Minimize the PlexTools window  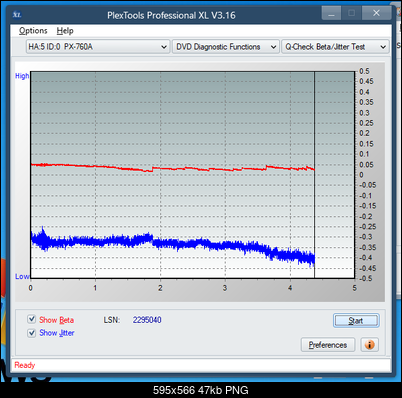click(331, 13)
